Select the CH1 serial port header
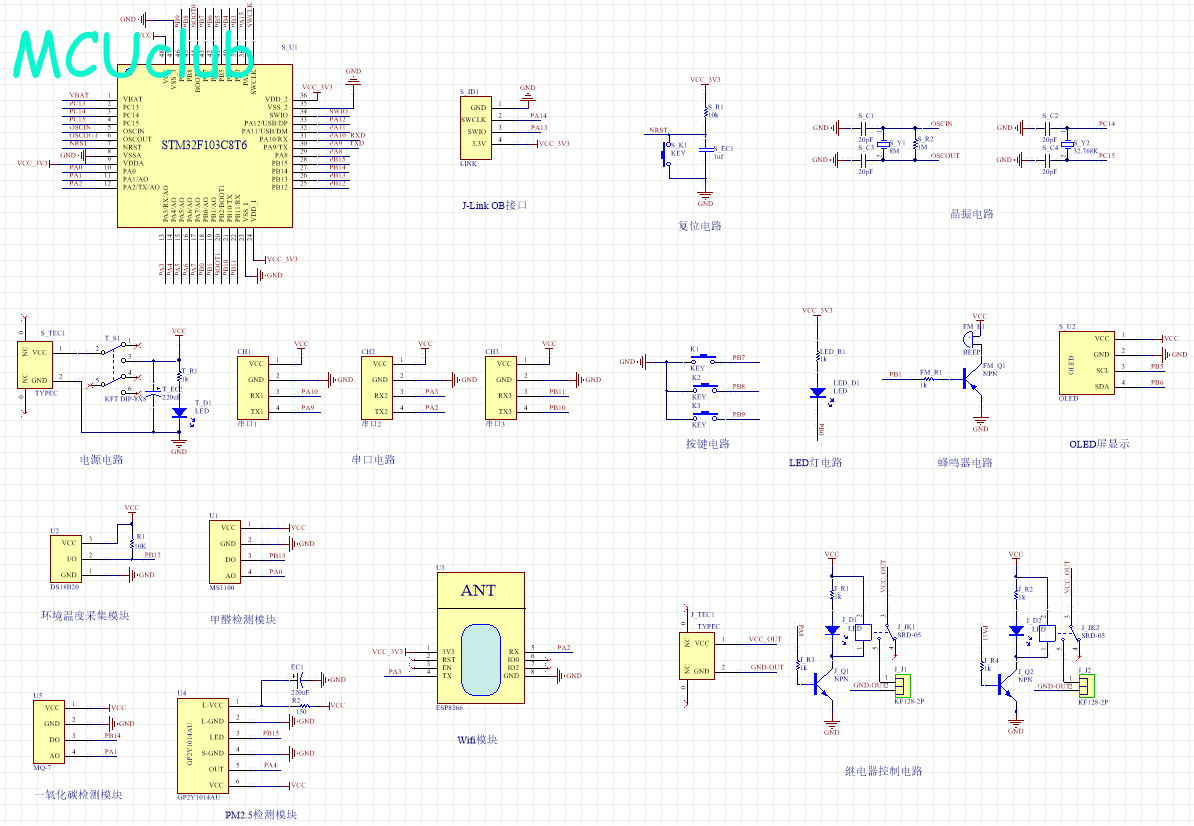The height and width of the screenshot is (826, 1194). point(254,387)
